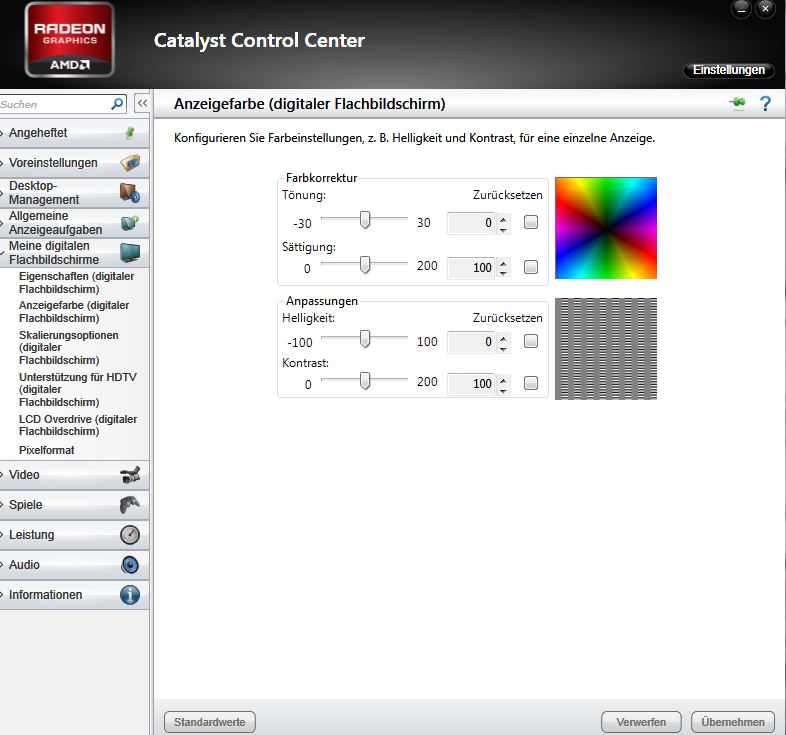
Task: Click the Voreinstellungen presets icon
Action: [x=130, y=163]
